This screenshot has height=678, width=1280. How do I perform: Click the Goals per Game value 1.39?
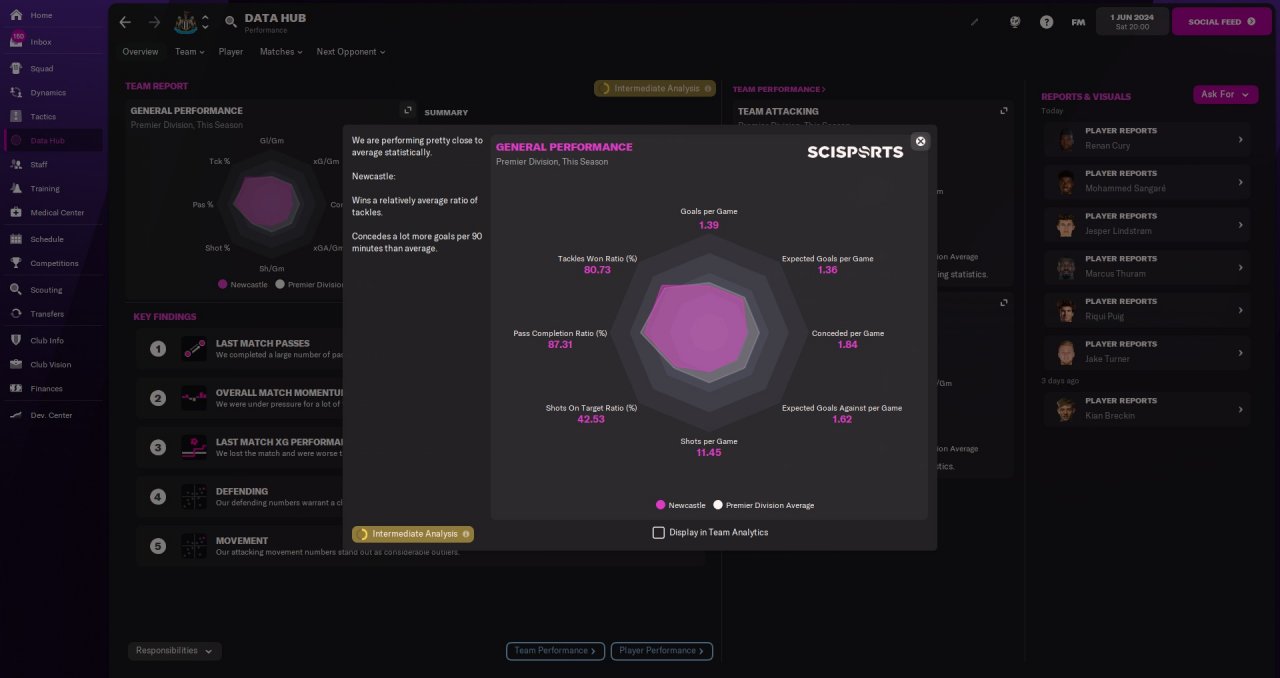pos(709,226)
